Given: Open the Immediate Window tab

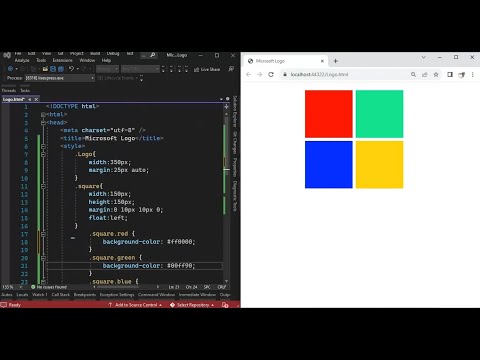Looking at the screenshot, I should pyautogui.click(x=197, y=295).
